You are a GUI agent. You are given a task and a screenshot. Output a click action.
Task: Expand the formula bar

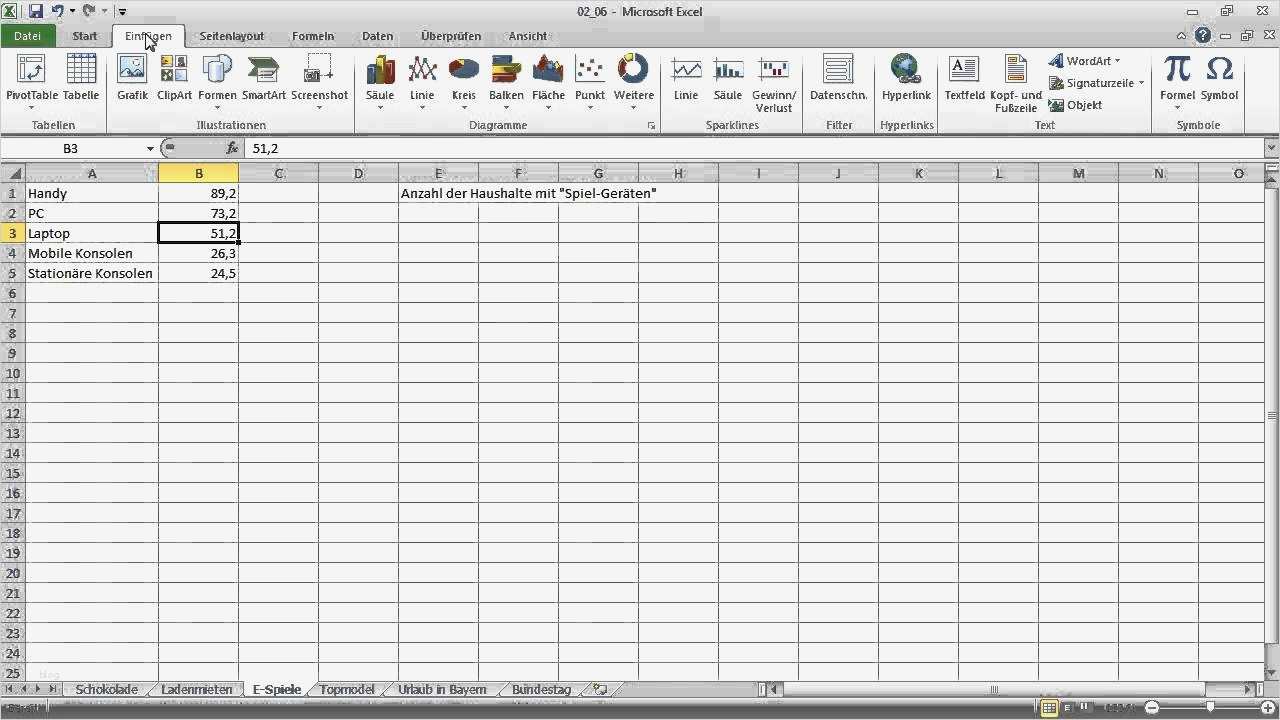coord(1271,148)
